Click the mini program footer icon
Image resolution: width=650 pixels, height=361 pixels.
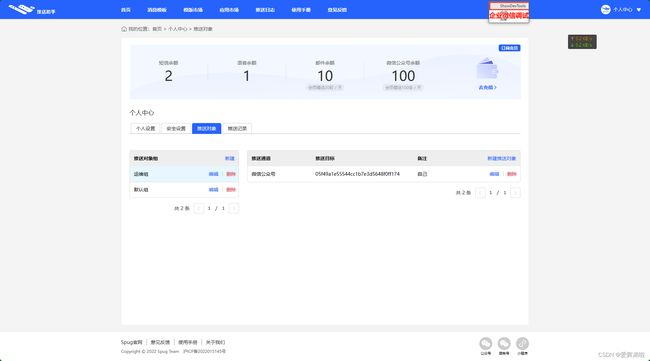522,344
